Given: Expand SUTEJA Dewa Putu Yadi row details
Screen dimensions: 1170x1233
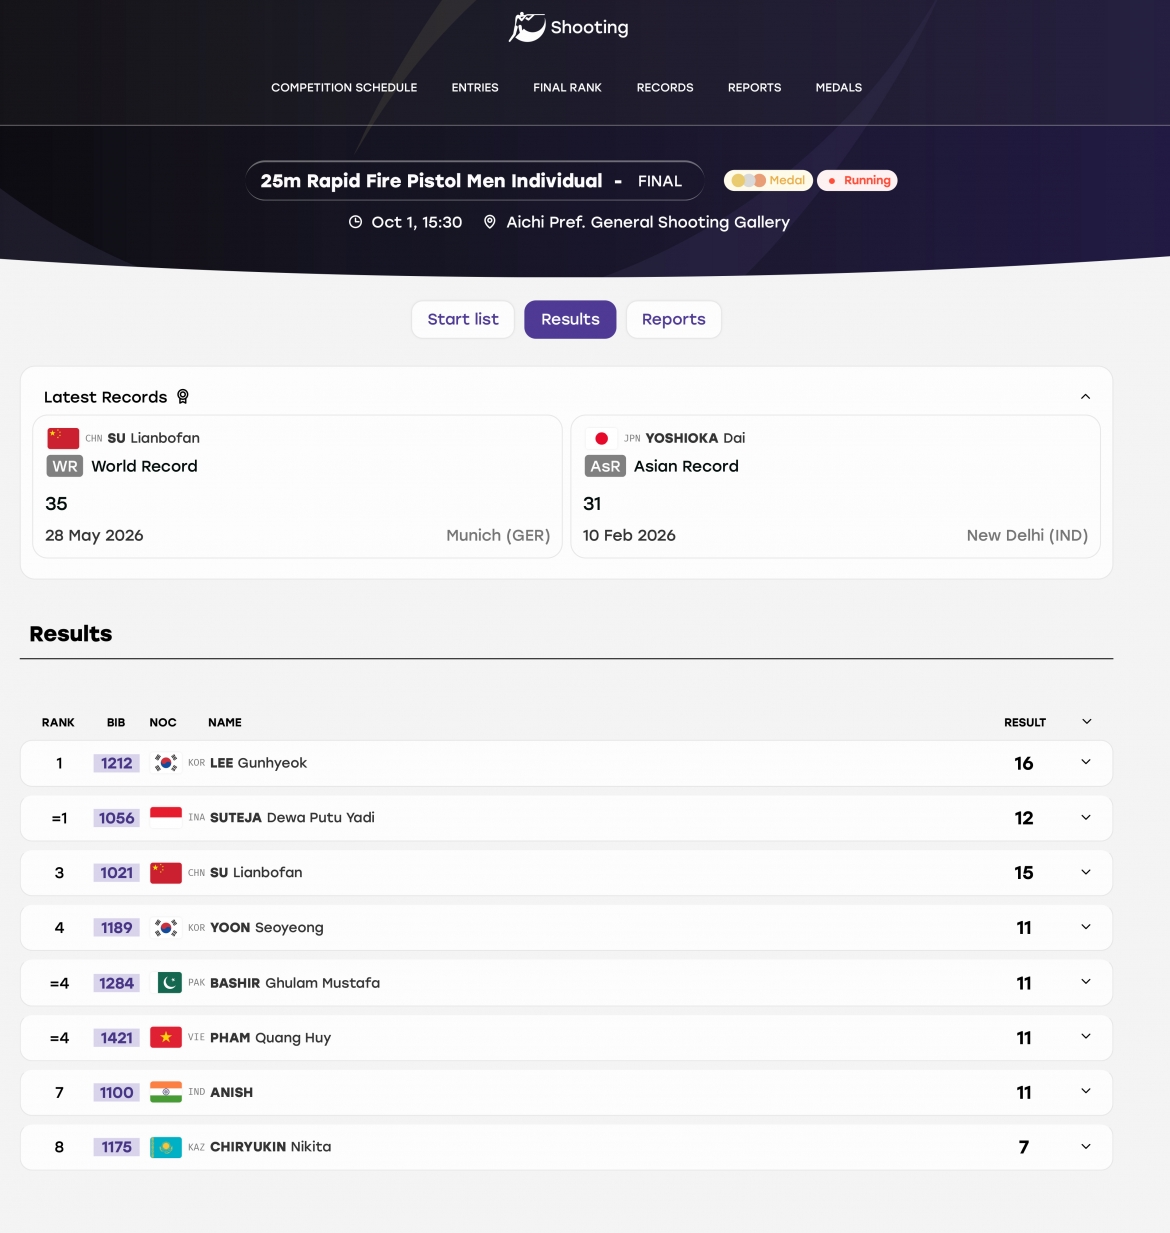Looking at the screenshot, I should click(x=1086, y=818).
